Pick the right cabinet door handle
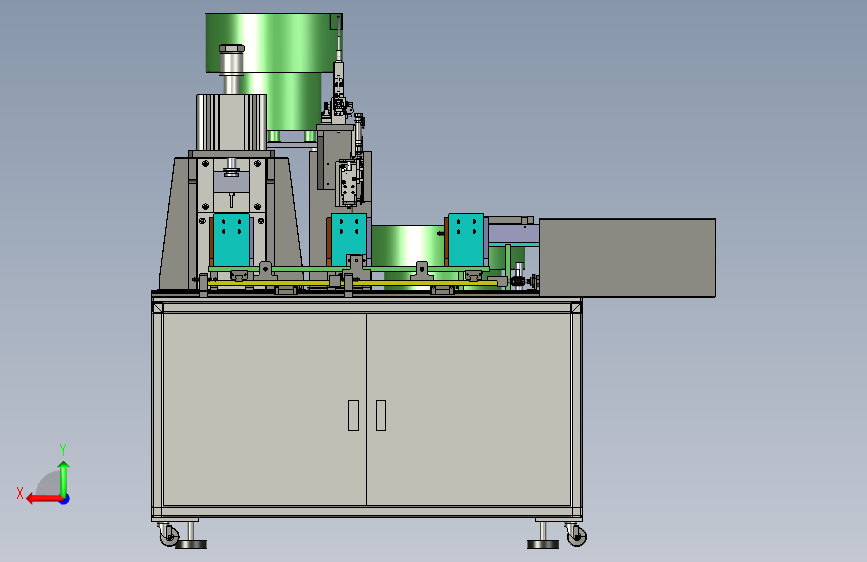Viewport: 867px width, 562px height. pos(381,415)
